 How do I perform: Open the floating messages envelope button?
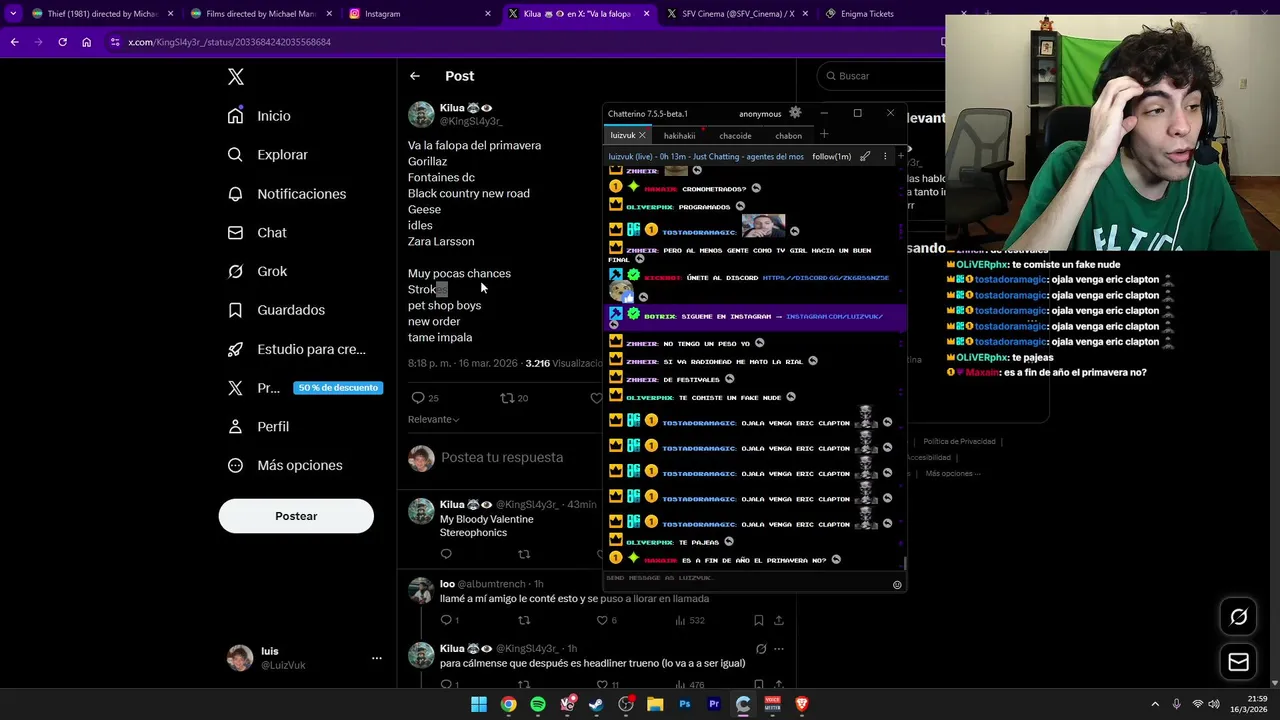(x=1239, y=662)
